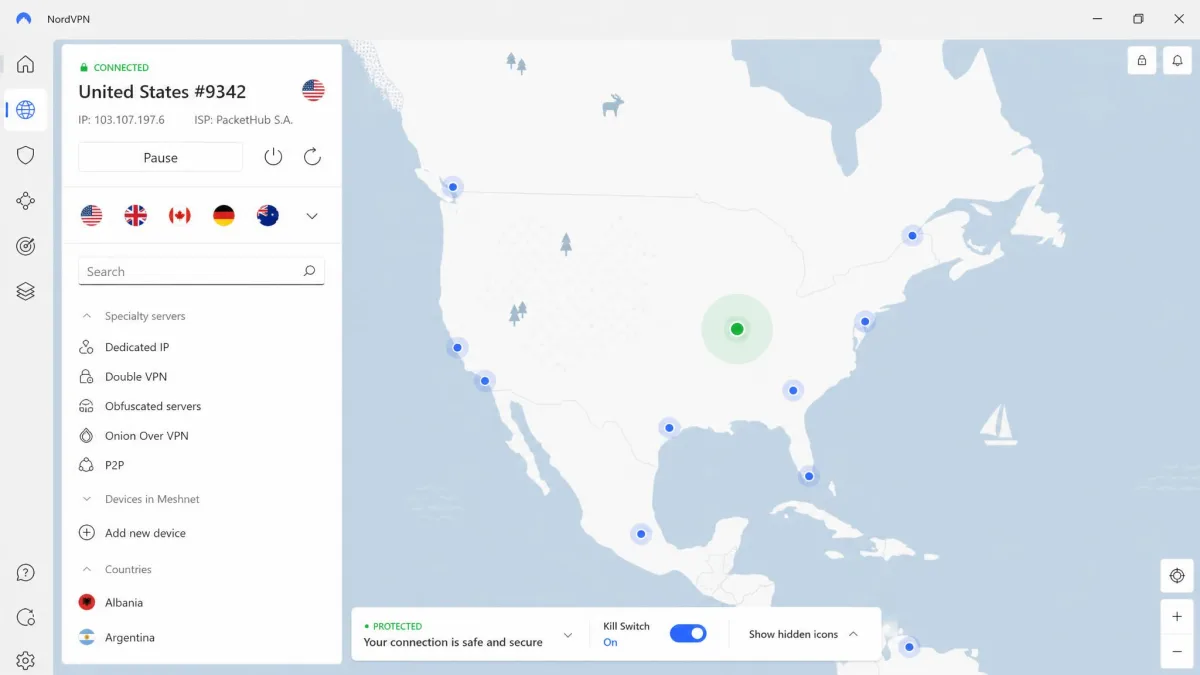This screenshot has height=675, width=1200.
Task: Open the Dark Web Monitor target icon
Action: (26, 246)
